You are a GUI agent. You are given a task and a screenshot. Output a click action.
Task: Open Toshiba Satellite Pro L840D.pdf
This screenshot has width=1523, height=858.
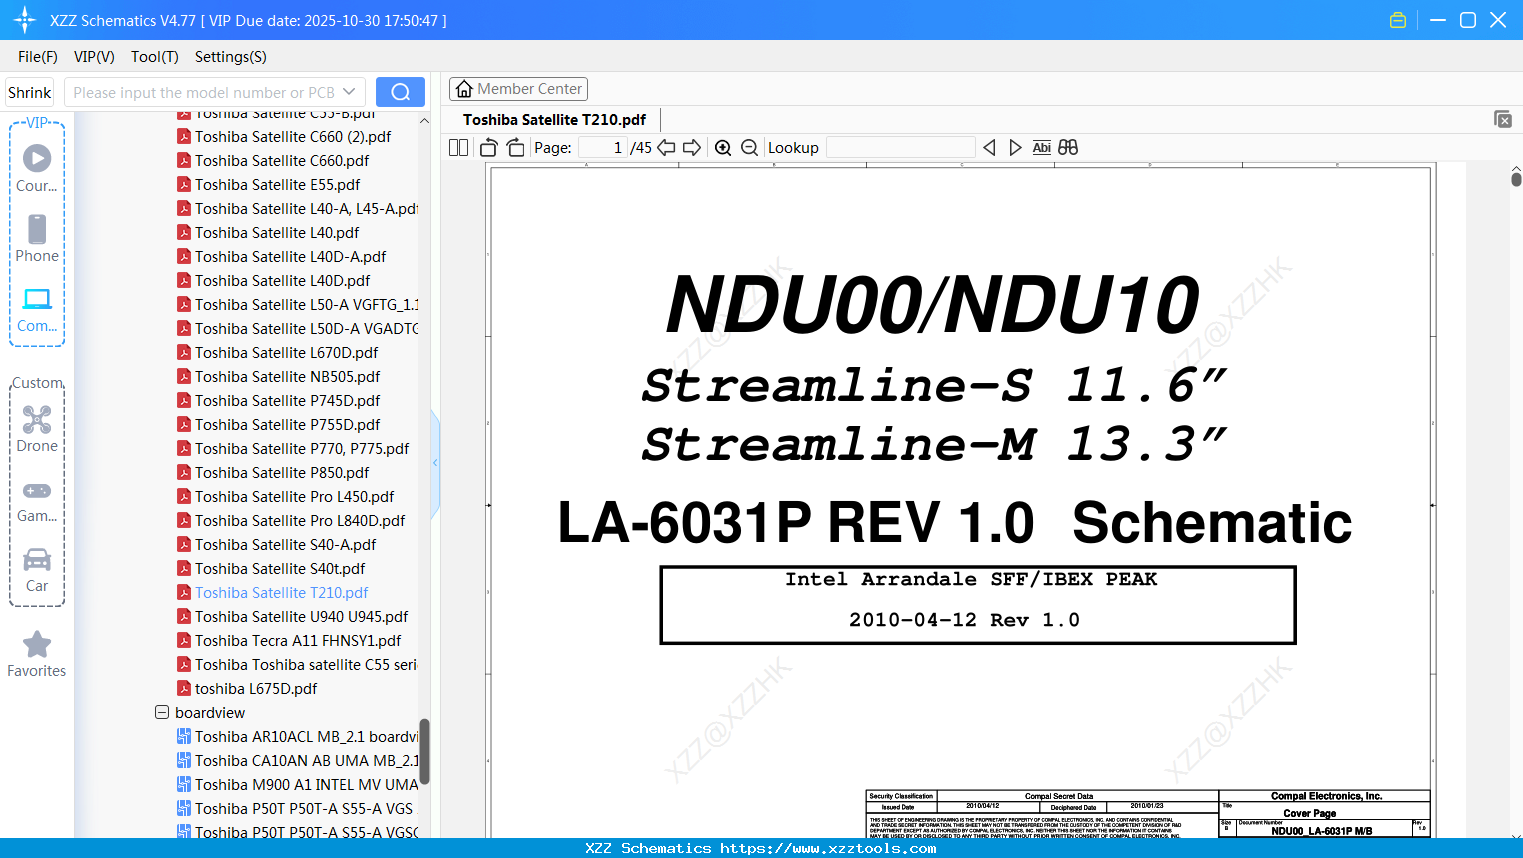tap(291, 521)
